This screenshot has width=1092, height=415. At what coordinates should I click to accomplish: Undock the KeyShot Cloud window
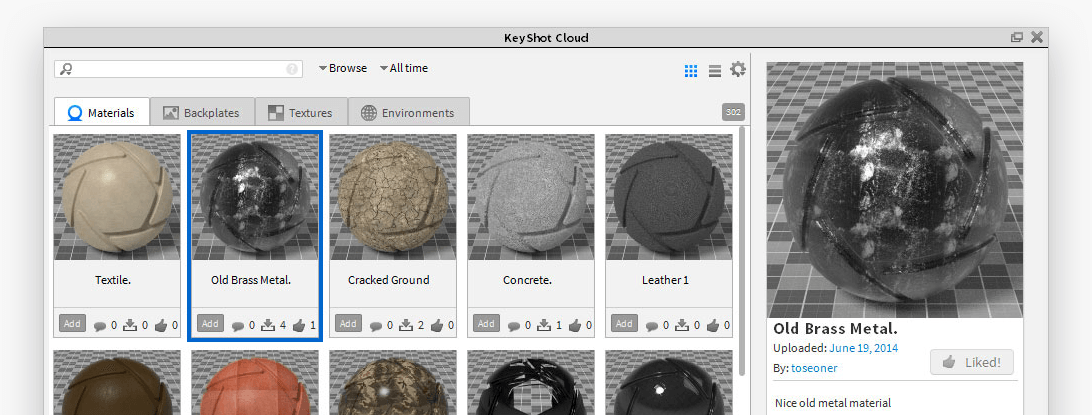point(1017,38)
